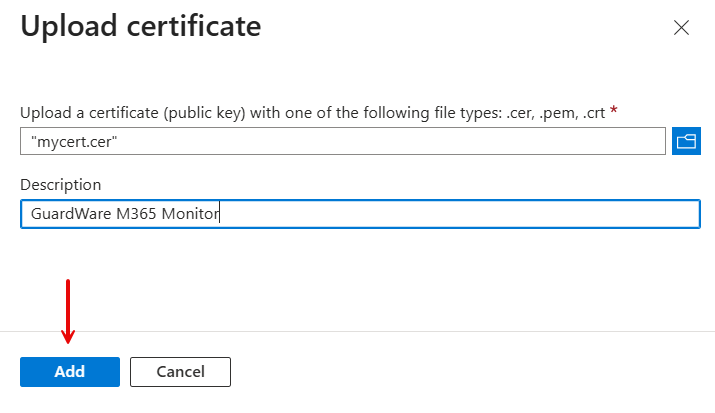Click the word "Monitor" in Description box
This screenshot has width=715, height=413.
click(193, 213)
